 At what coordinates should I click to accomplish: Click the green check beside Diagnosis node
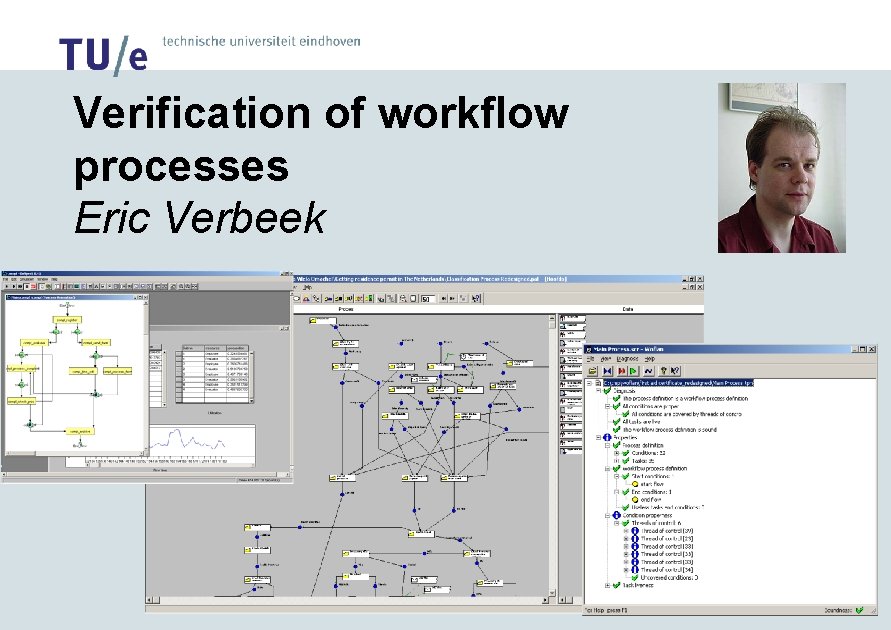(x=607, y=391)
